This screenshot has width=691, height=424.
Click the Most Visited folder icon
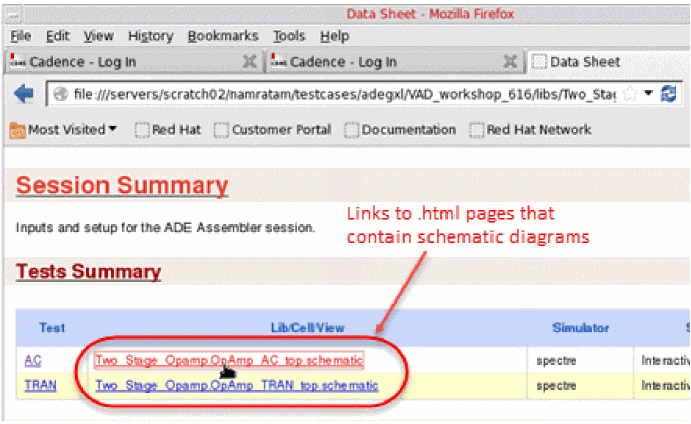18,130
